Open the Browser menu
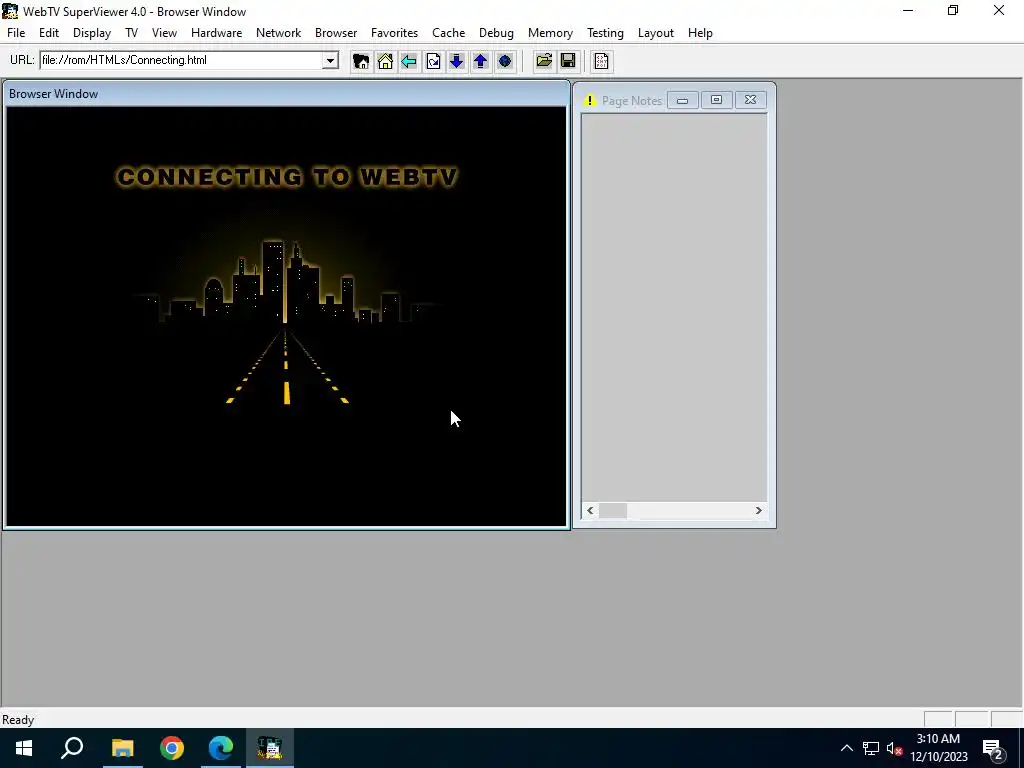Screen dimensions: 1024x768 tap(336, 33)
